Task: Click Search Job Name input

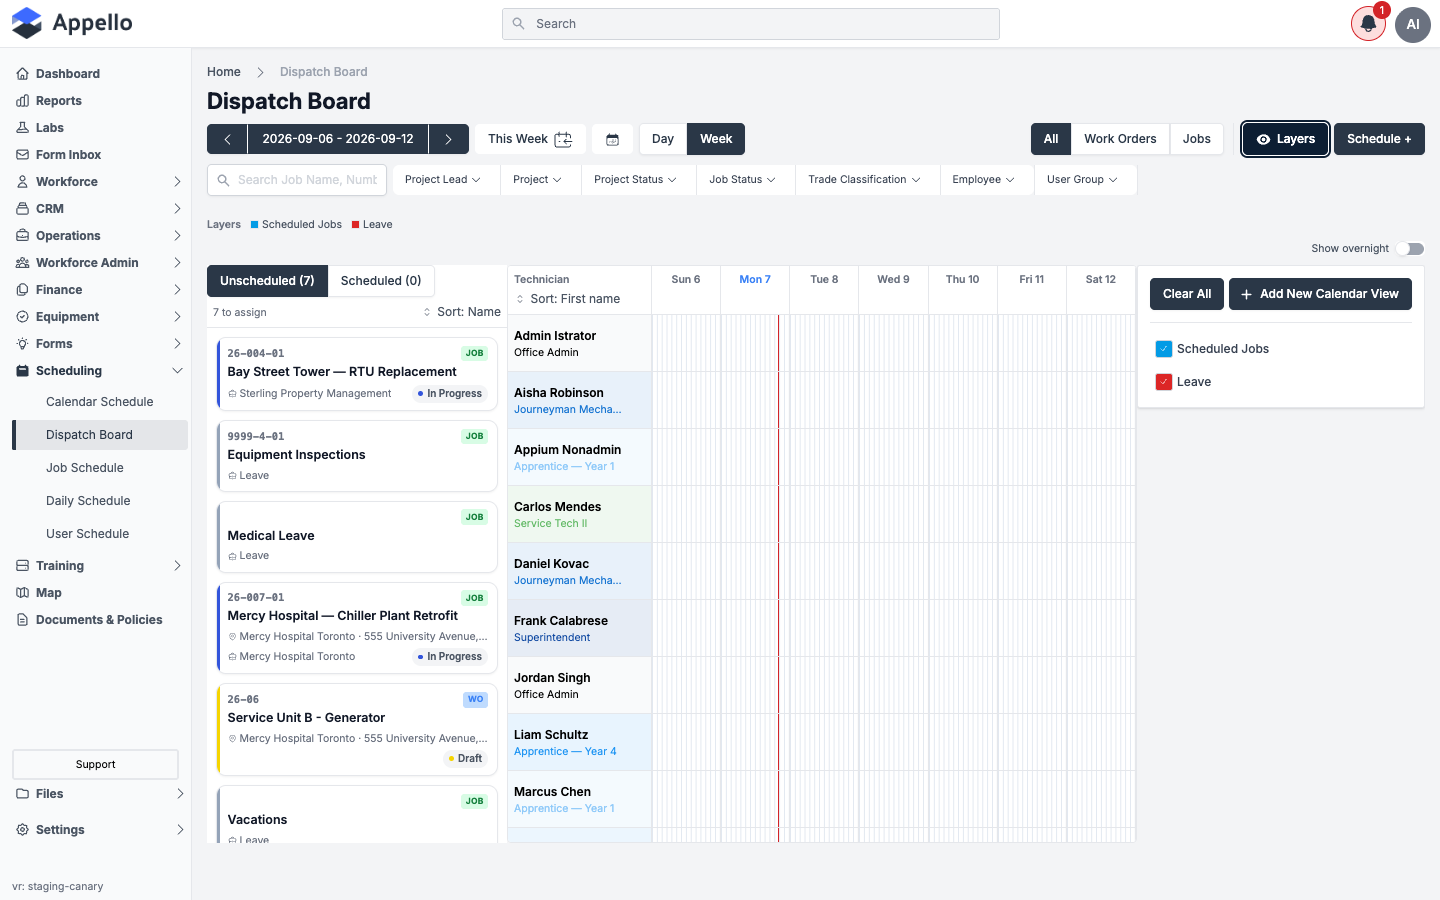Action: [x=297, y=180]
